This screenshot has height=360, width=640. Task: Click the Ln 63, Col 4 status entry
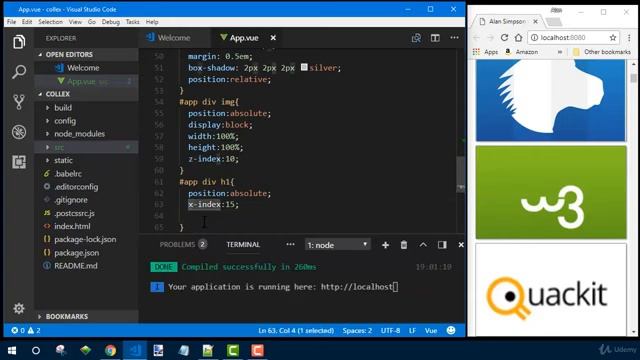click(x=296, y=330)
